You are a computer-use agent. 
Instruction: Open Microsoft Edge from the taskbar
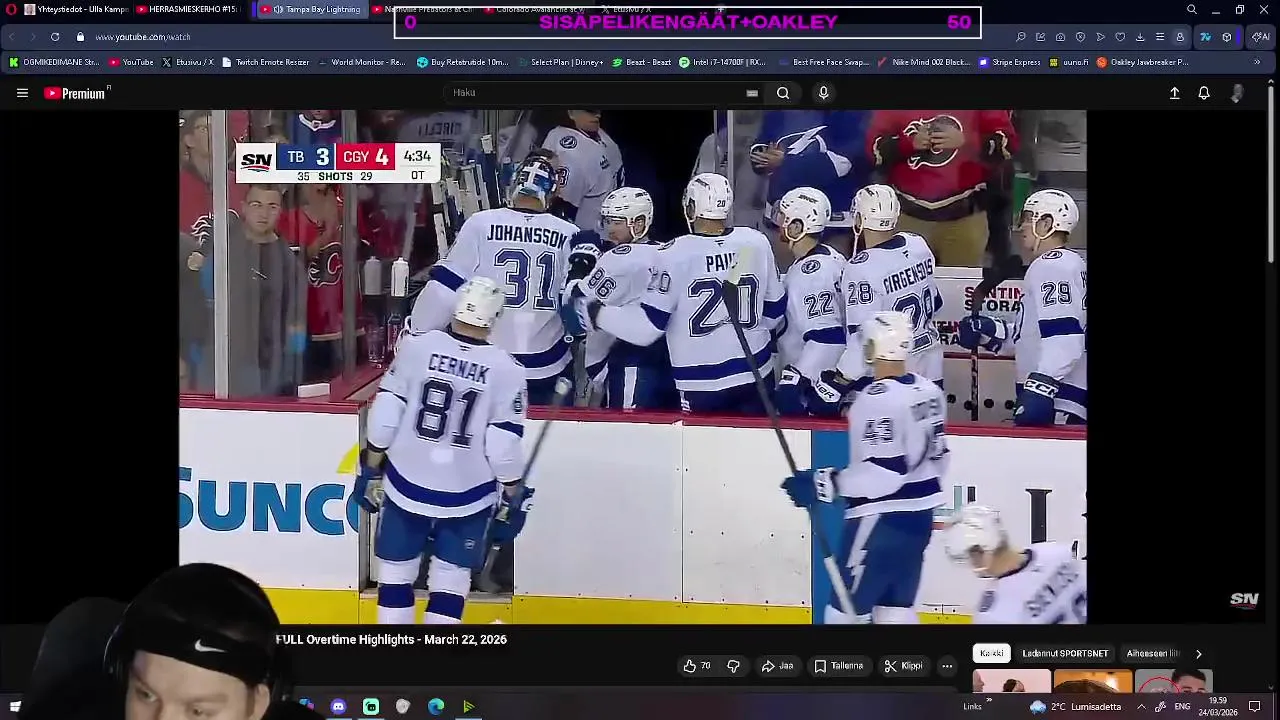click(436, 707)
